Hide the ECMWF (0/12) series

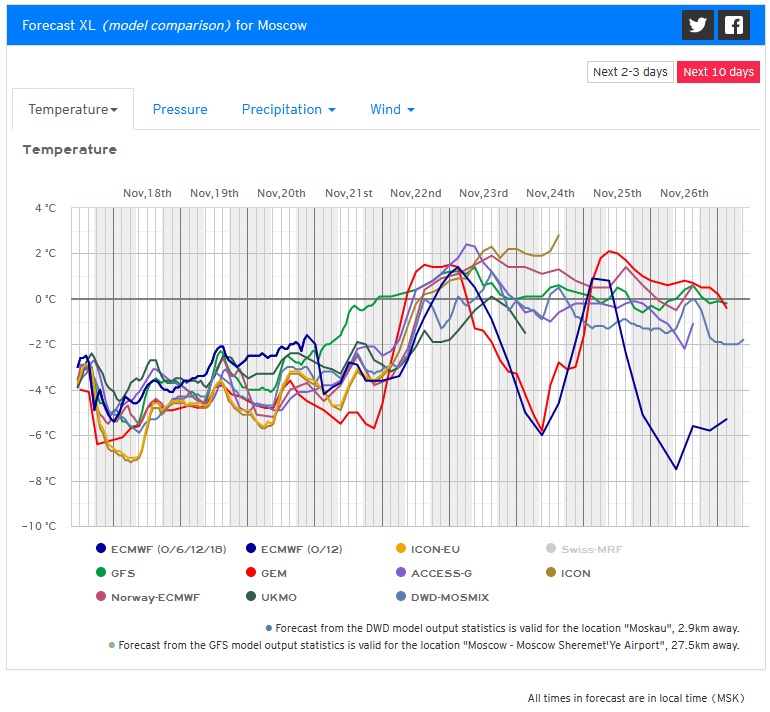(x=296, y=548)
